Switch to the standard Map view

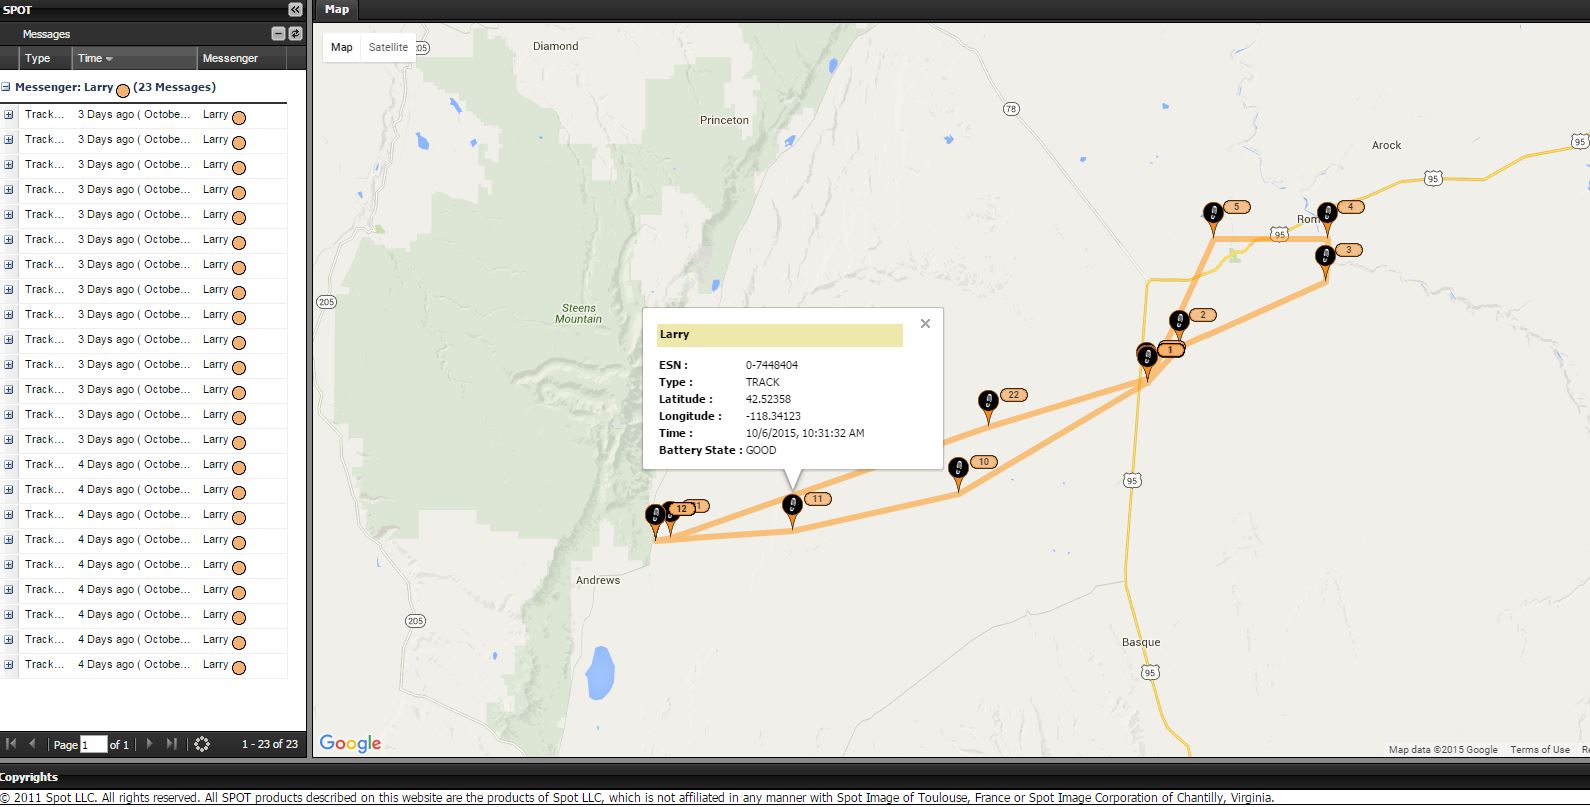point(342,47)
